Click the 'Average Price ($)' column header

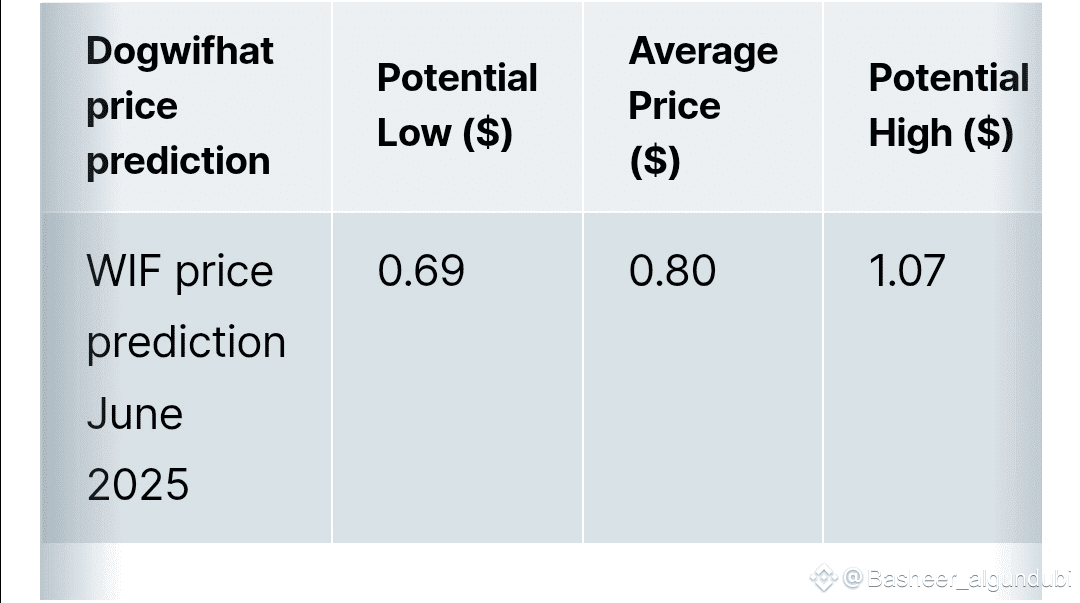[702, 105]
